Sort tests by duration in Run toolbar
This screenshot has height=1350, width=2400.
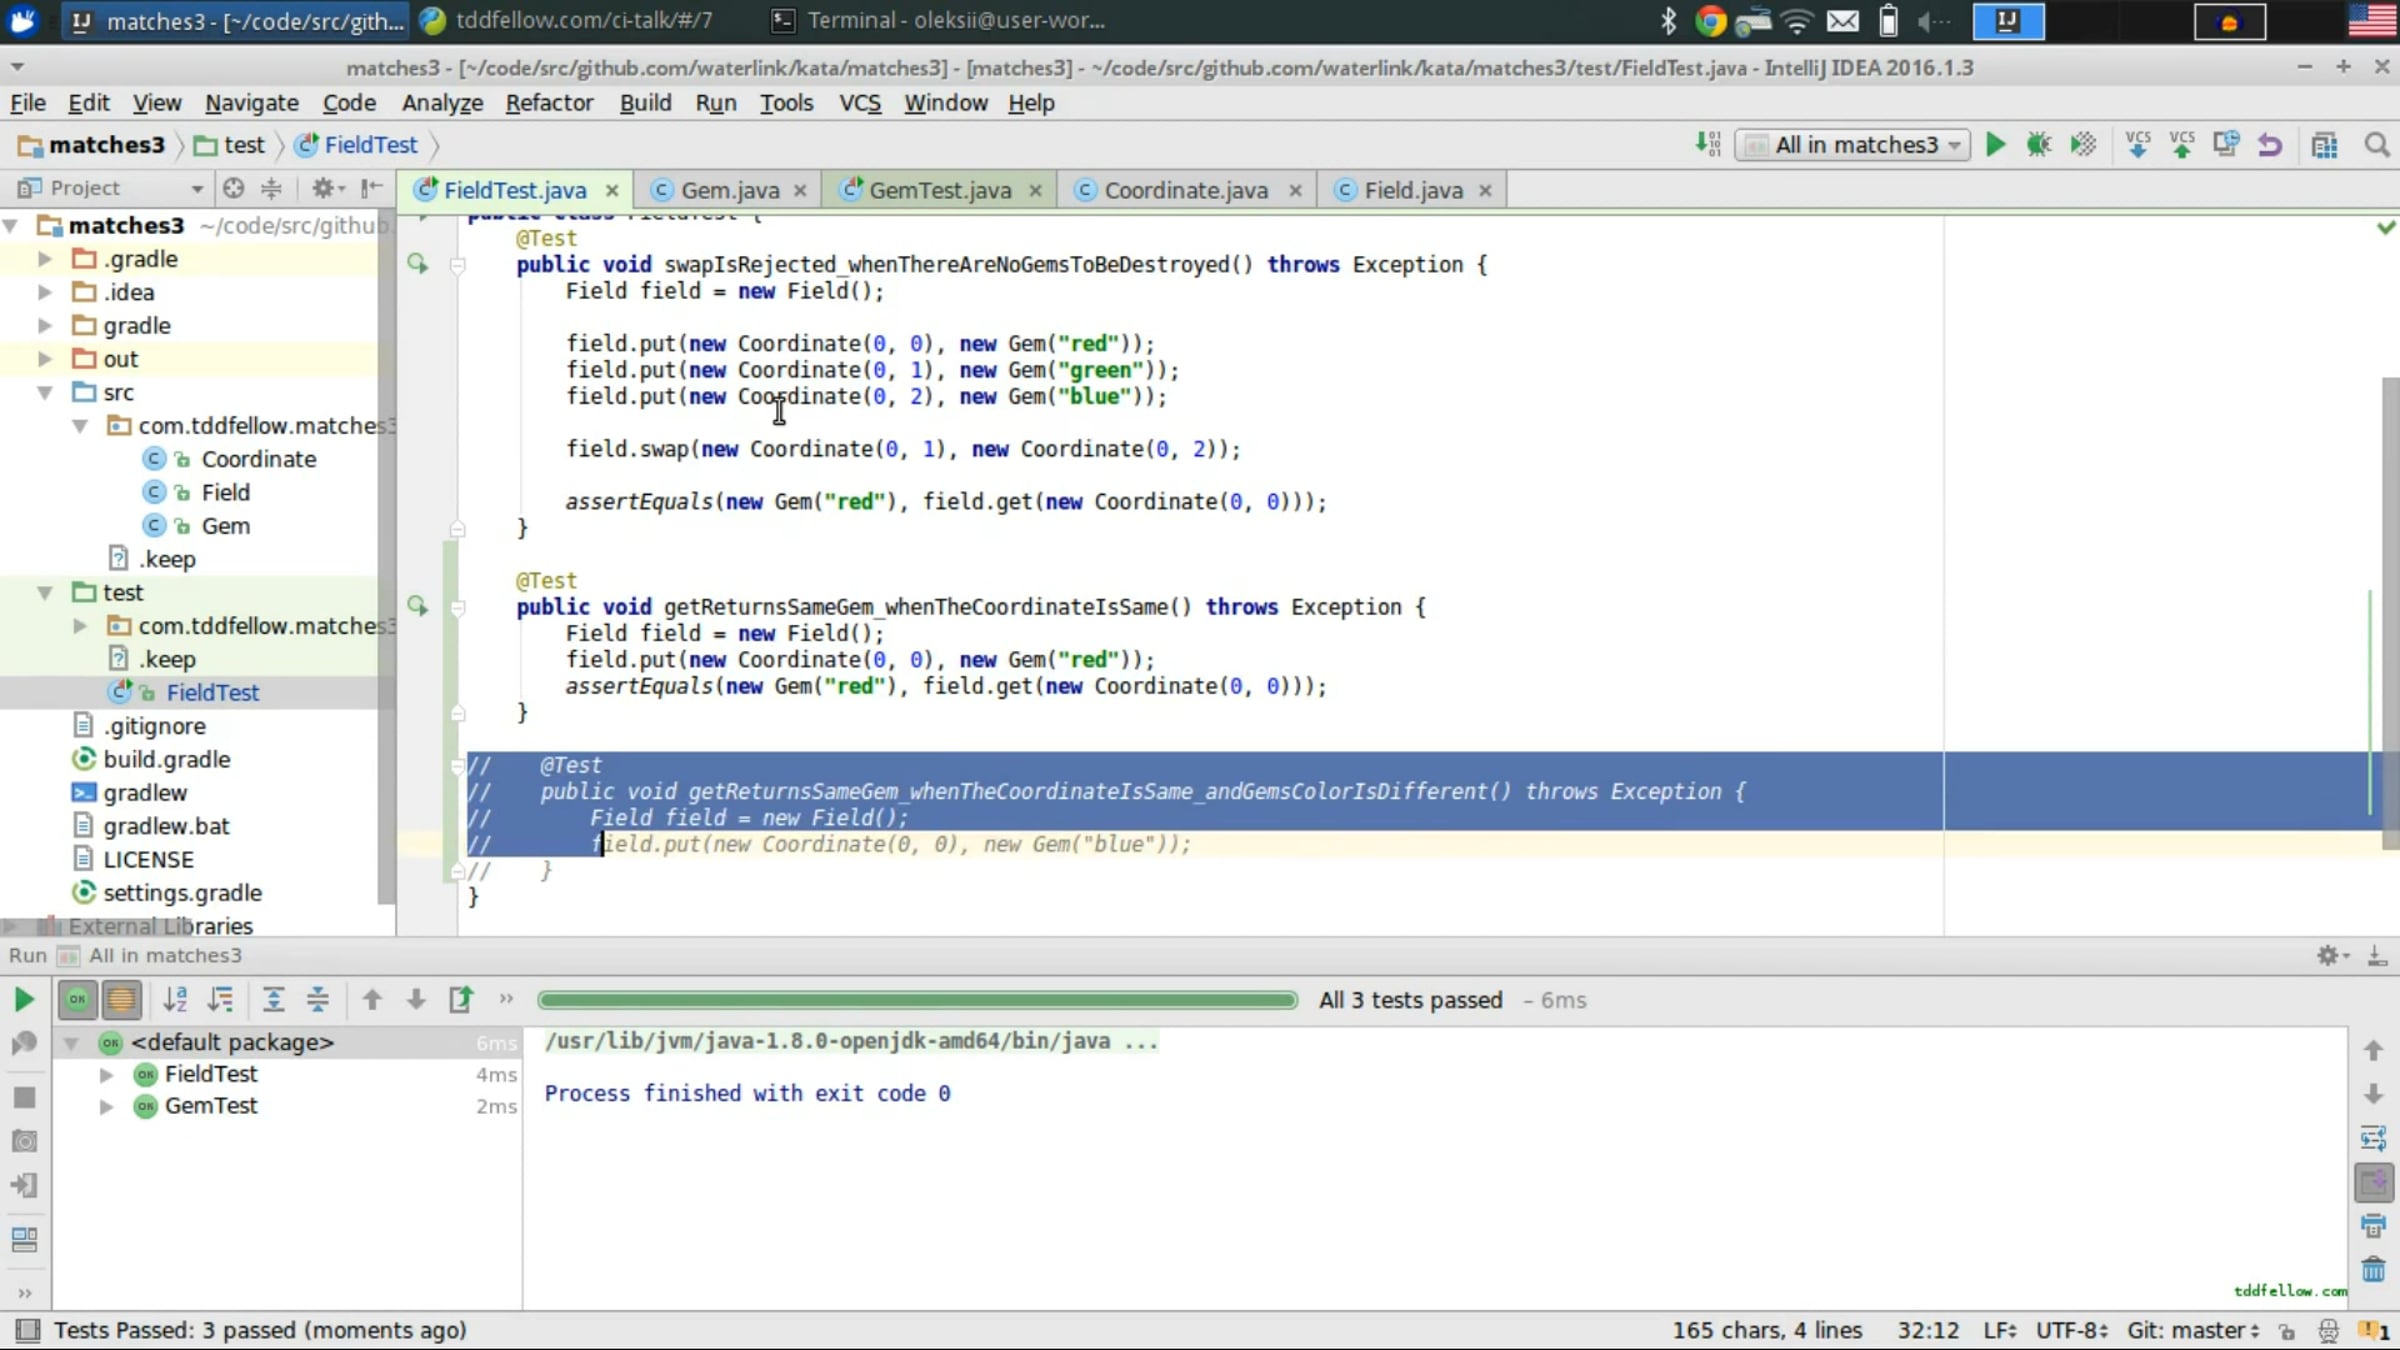[220, 999]
